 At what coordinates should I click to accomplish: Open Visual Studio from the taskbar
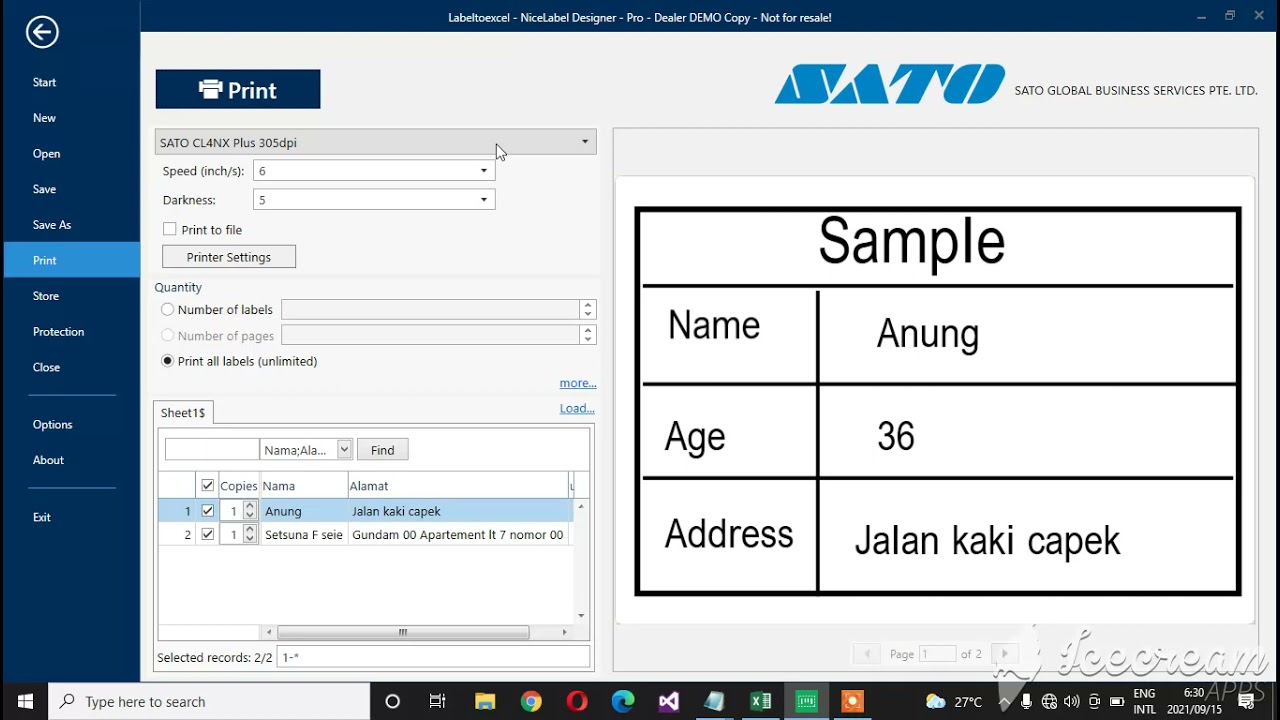pyautogui.click(x=669, y=701)
